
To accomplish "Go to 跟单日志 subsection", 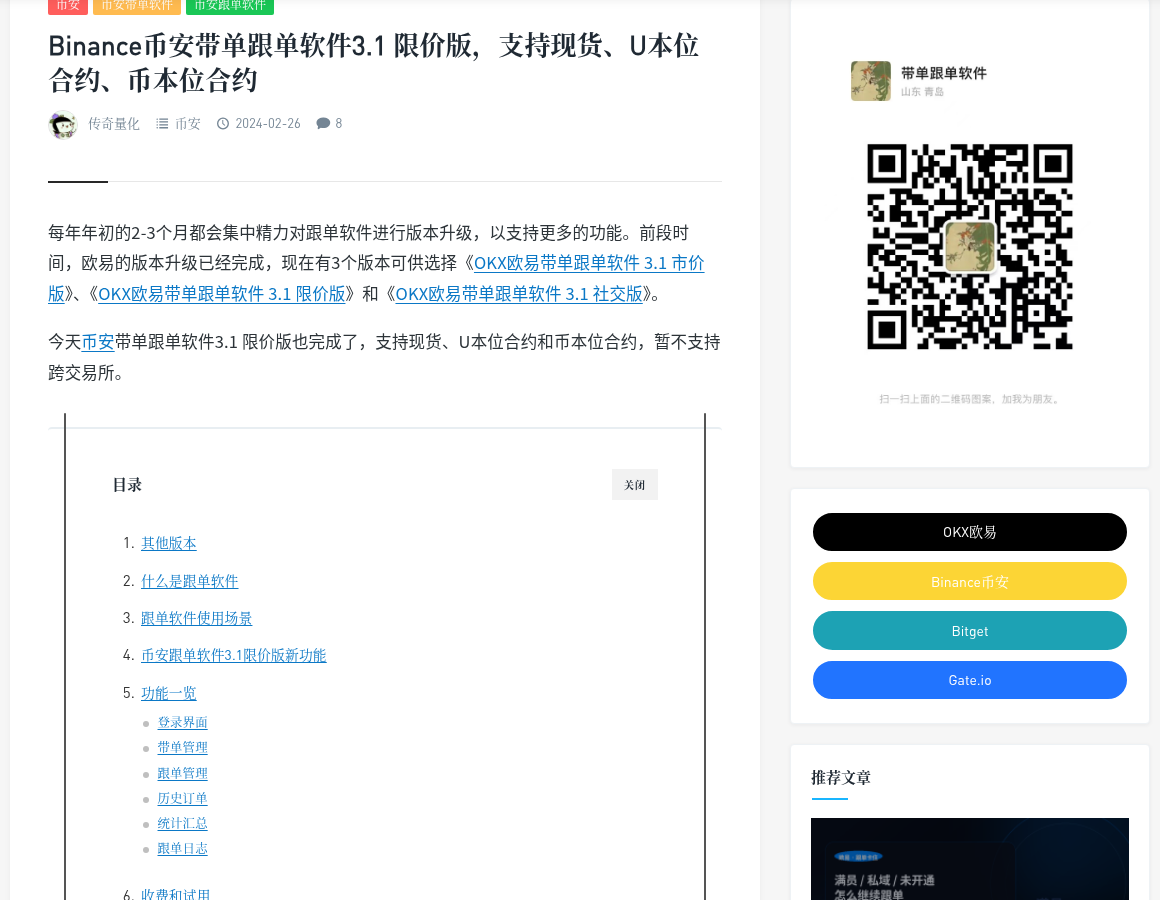I will (x=183, y=849).
